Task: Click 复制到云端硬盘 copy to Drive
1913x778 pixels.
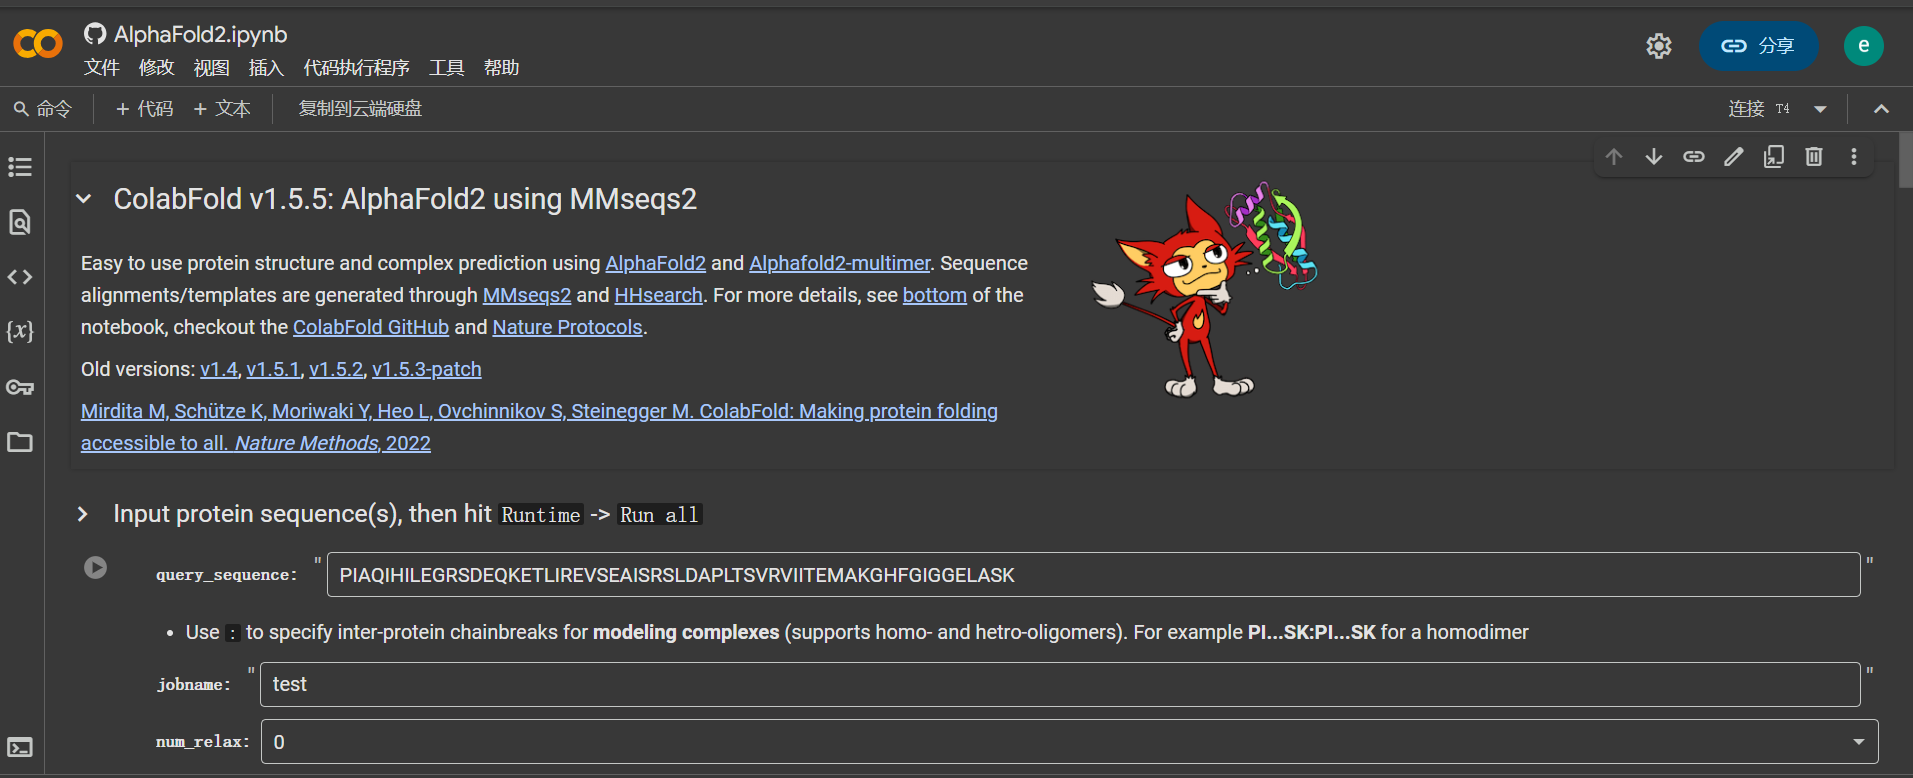Action: coord(360,109)
